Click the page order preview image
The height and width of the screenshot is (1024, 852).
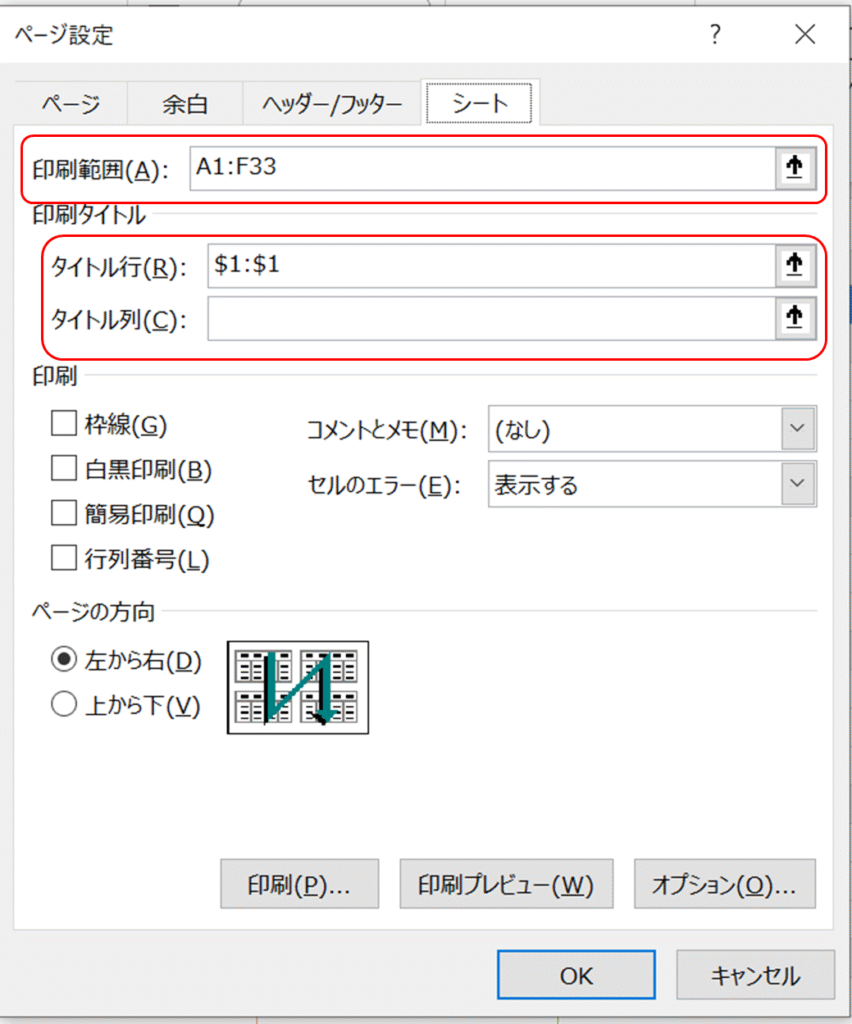298,688
